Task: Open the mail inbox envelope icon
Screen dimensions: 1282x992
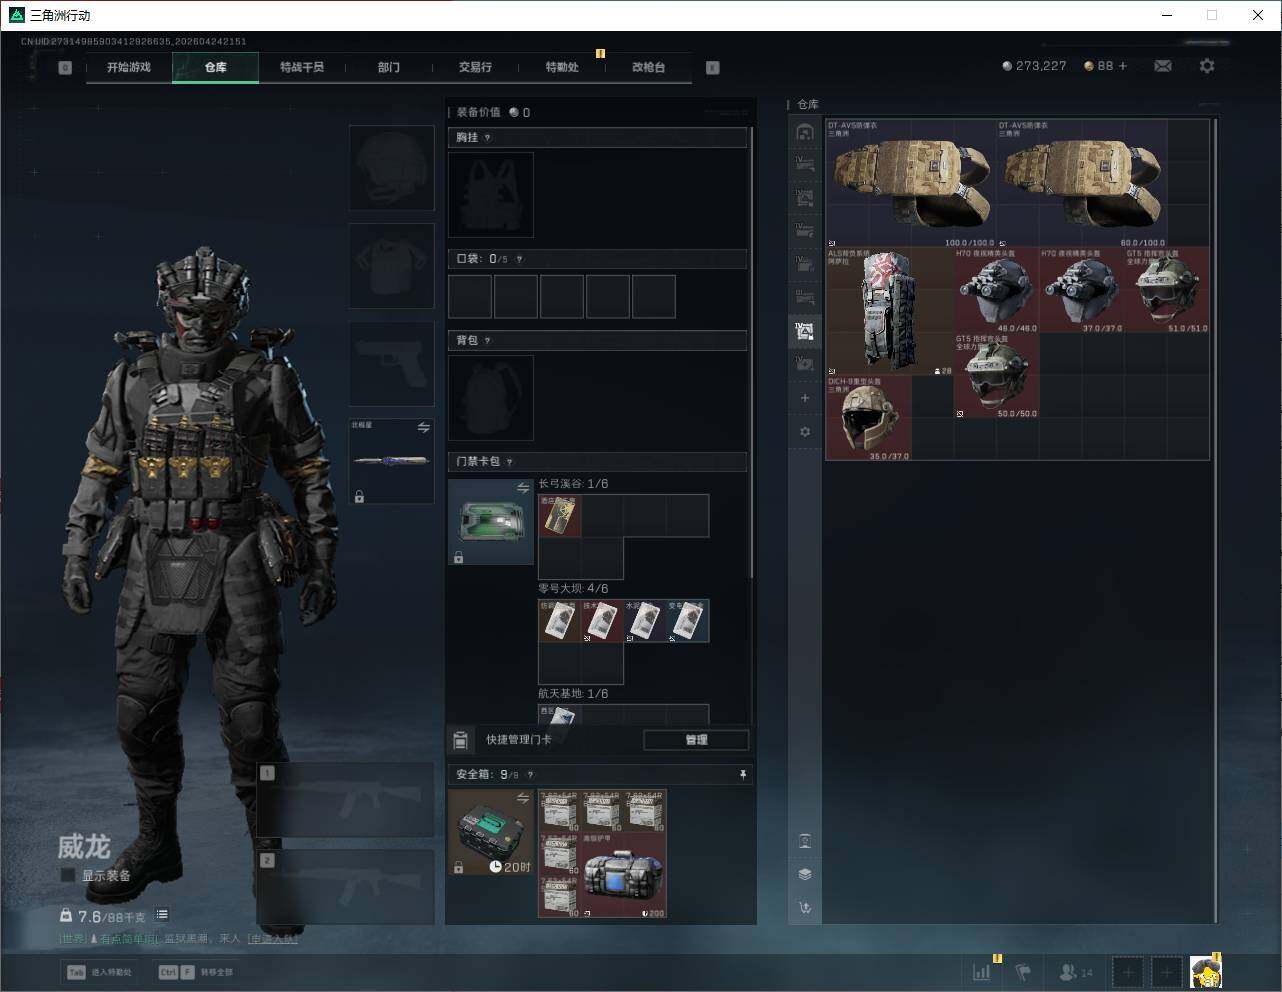Action: coord(1163,66)
